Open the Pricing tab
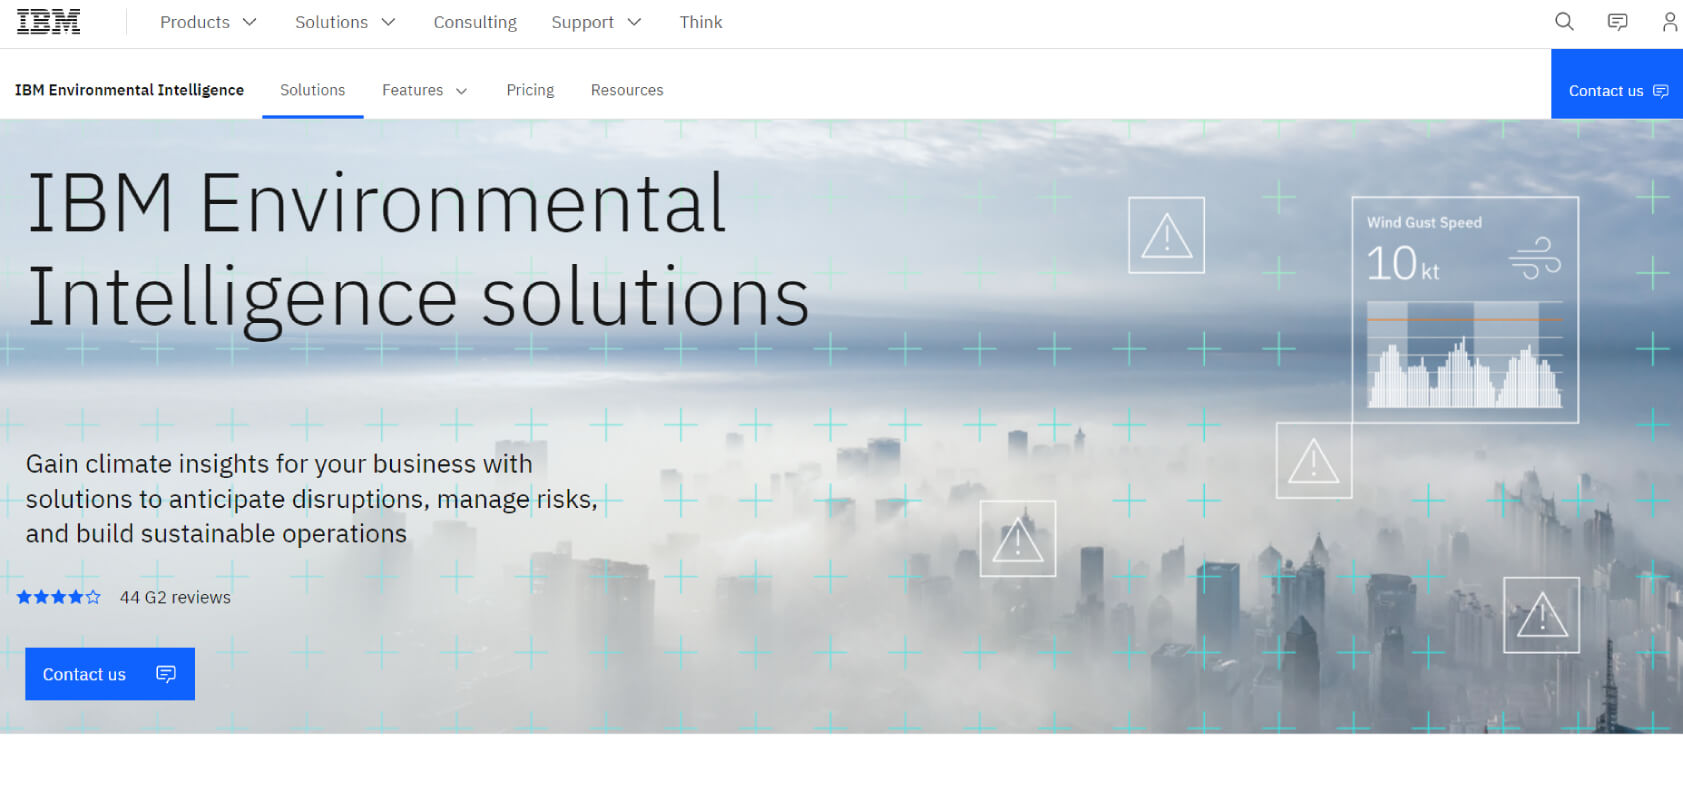The image size is (1683, 800). (x=530, y=90)
